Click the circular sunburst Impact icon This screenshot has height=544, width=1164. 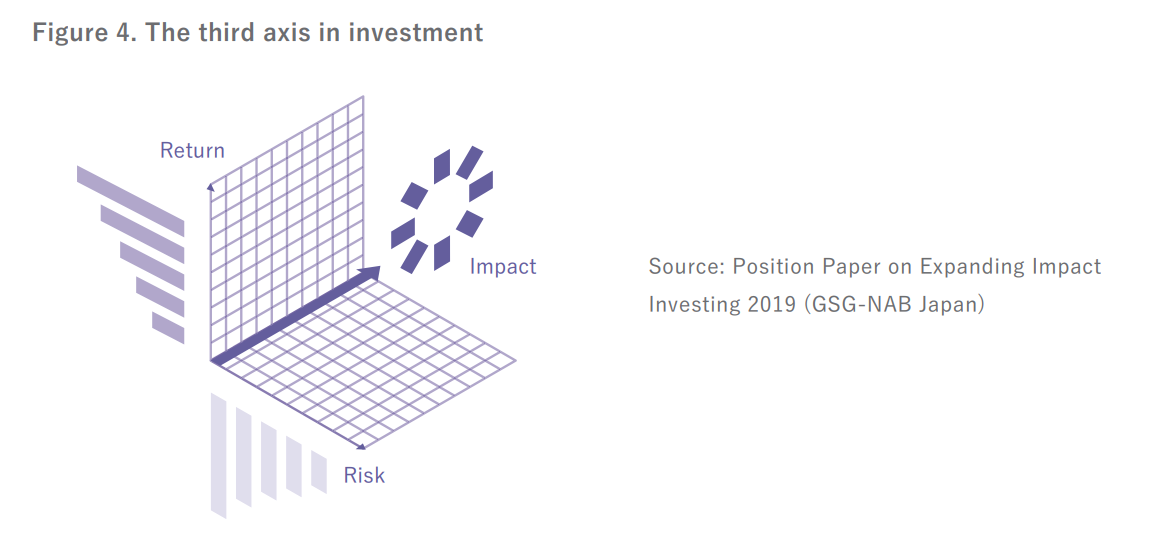point(442,210)
